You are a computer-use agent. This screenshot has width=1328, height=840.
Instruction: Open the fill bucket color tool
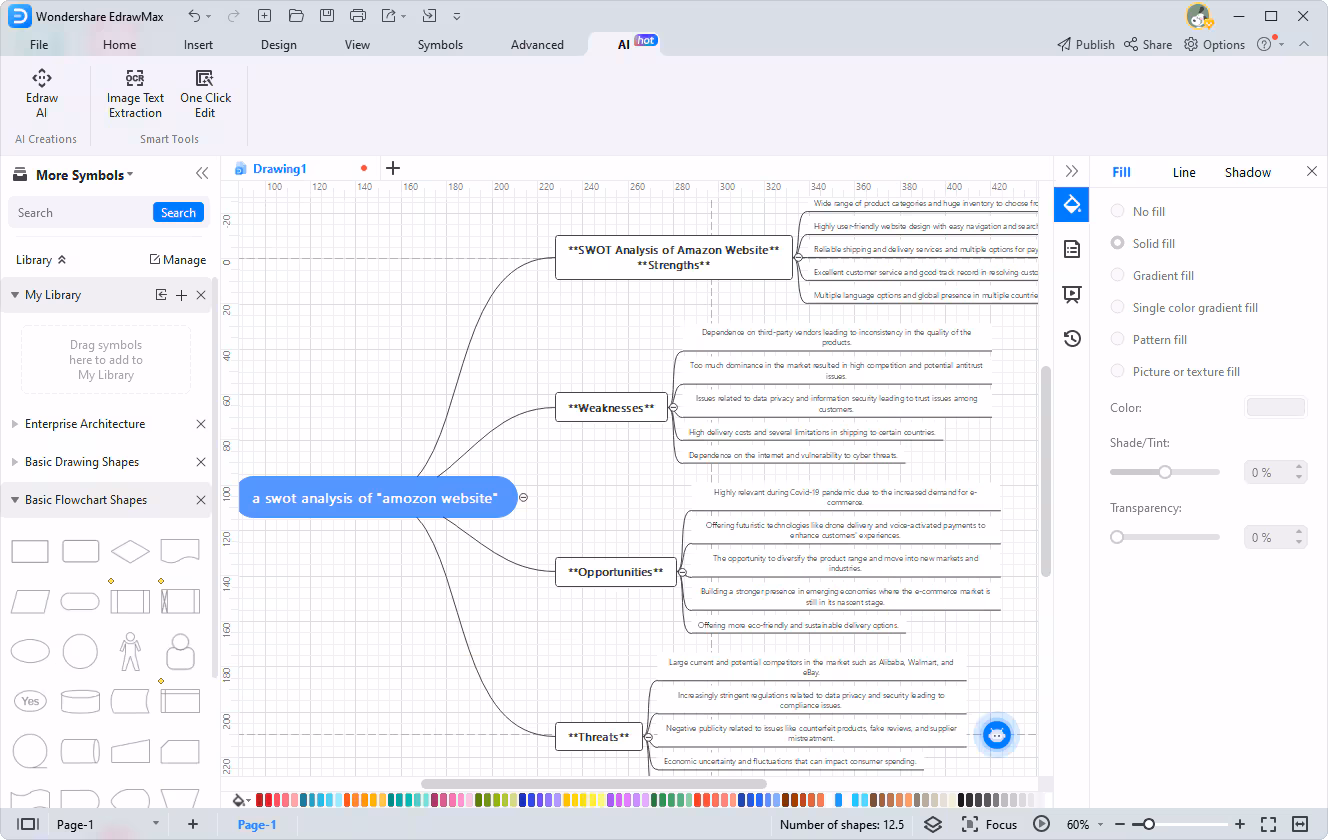(x=239, y=800)
